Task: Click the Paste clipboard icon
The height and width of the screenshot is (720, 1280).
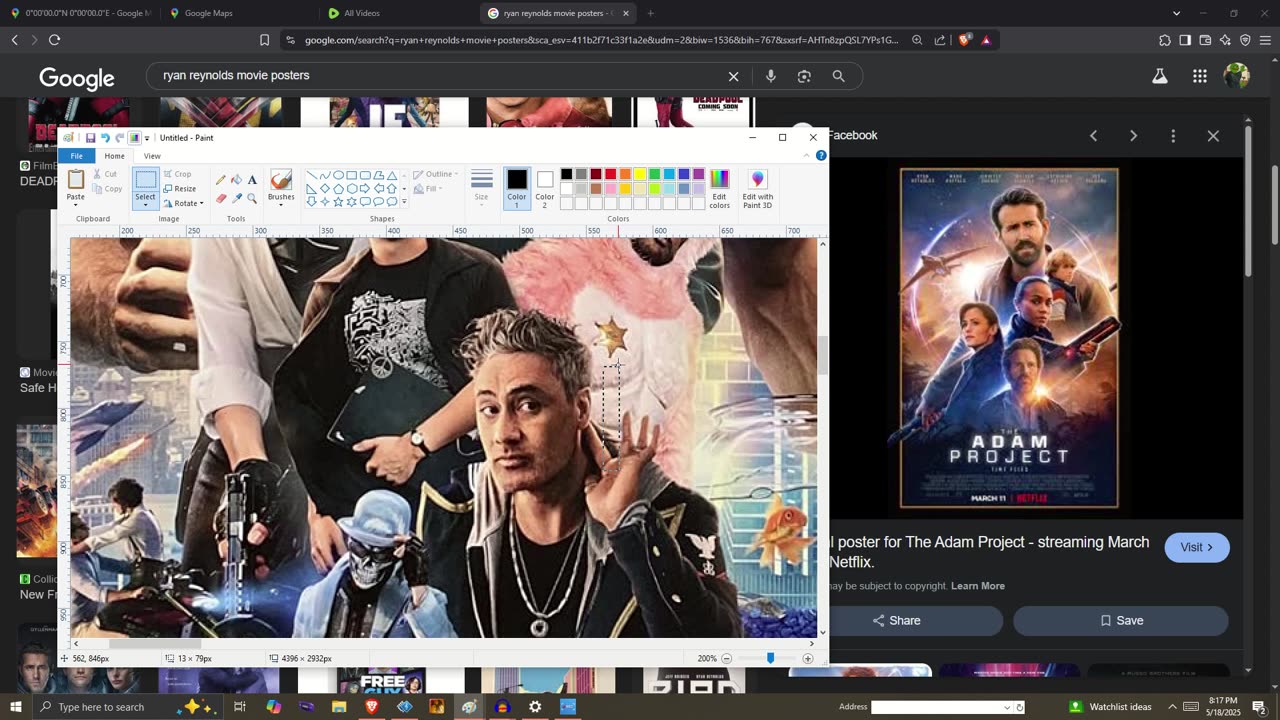Action: (x=76, y=179)
